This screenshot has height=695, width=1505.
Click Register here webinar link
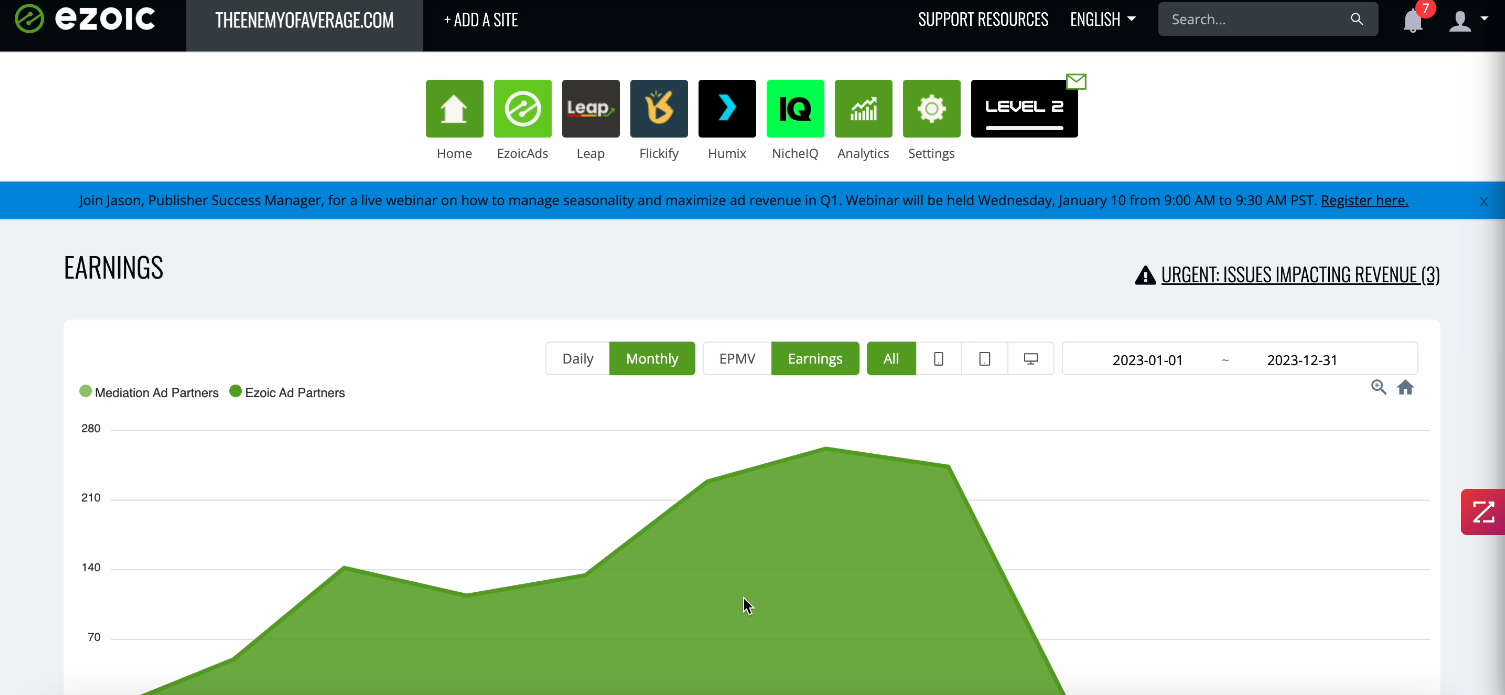[1364, 200]
